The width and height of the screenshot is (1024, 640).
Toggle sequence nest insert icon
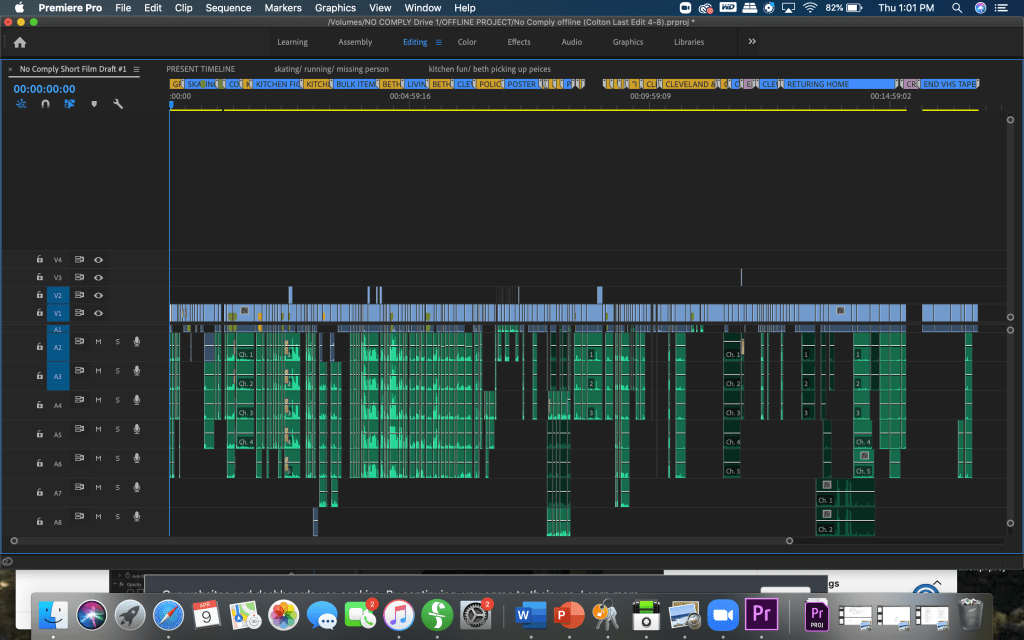(x=21, y=104)
